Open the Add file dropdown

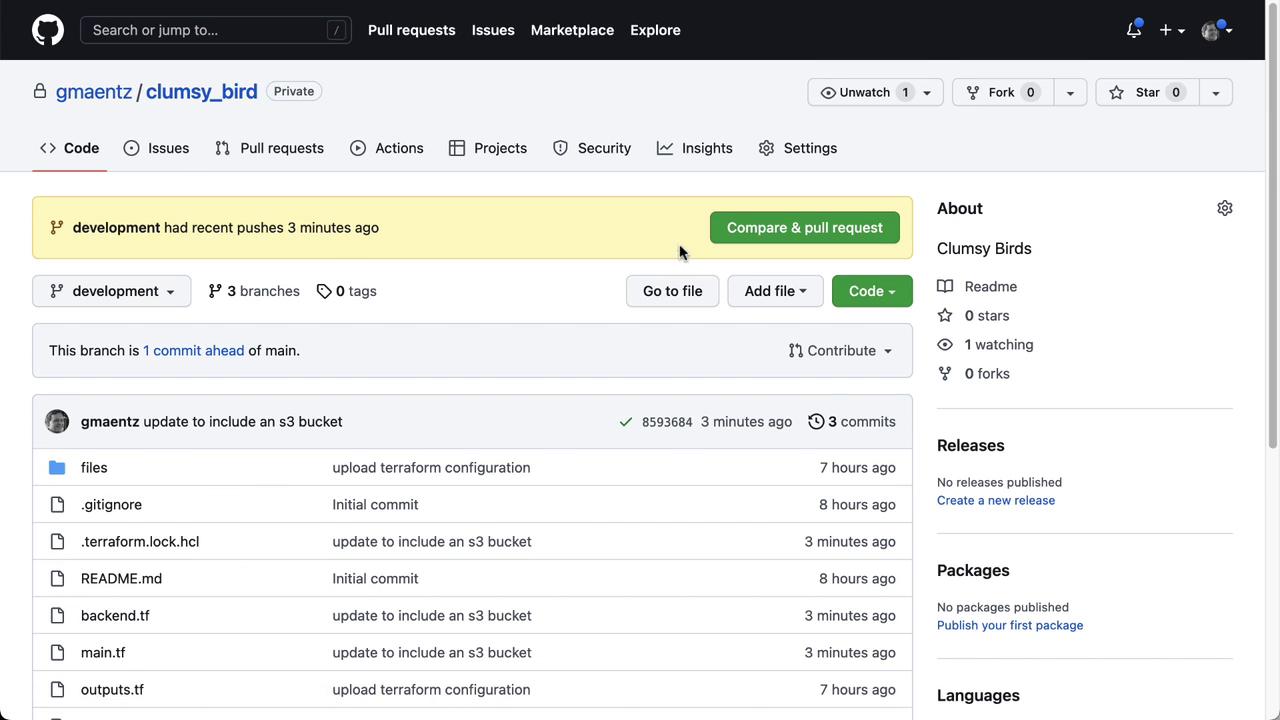(x=774, y=291)
